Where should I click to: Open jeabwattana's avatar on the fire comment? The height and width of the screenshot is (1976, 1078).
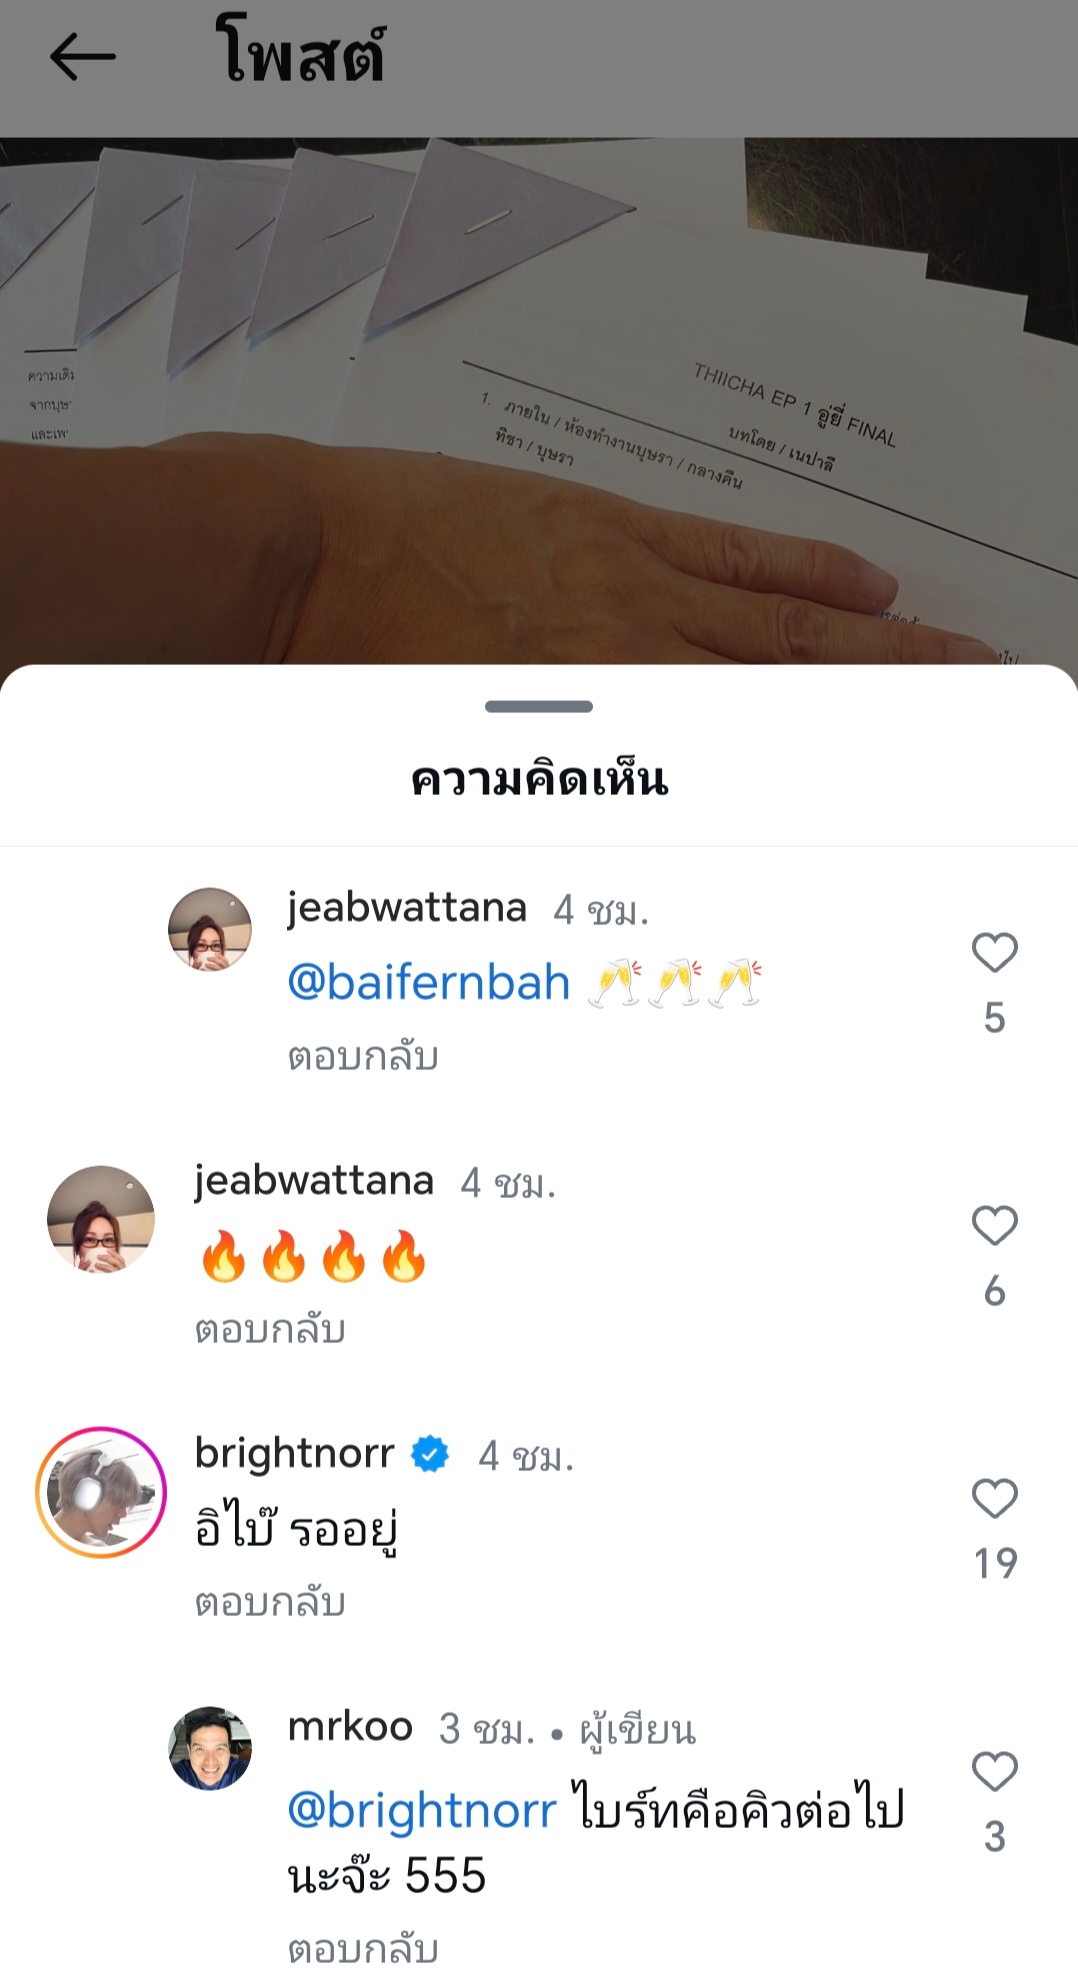tap(101, 1219)
